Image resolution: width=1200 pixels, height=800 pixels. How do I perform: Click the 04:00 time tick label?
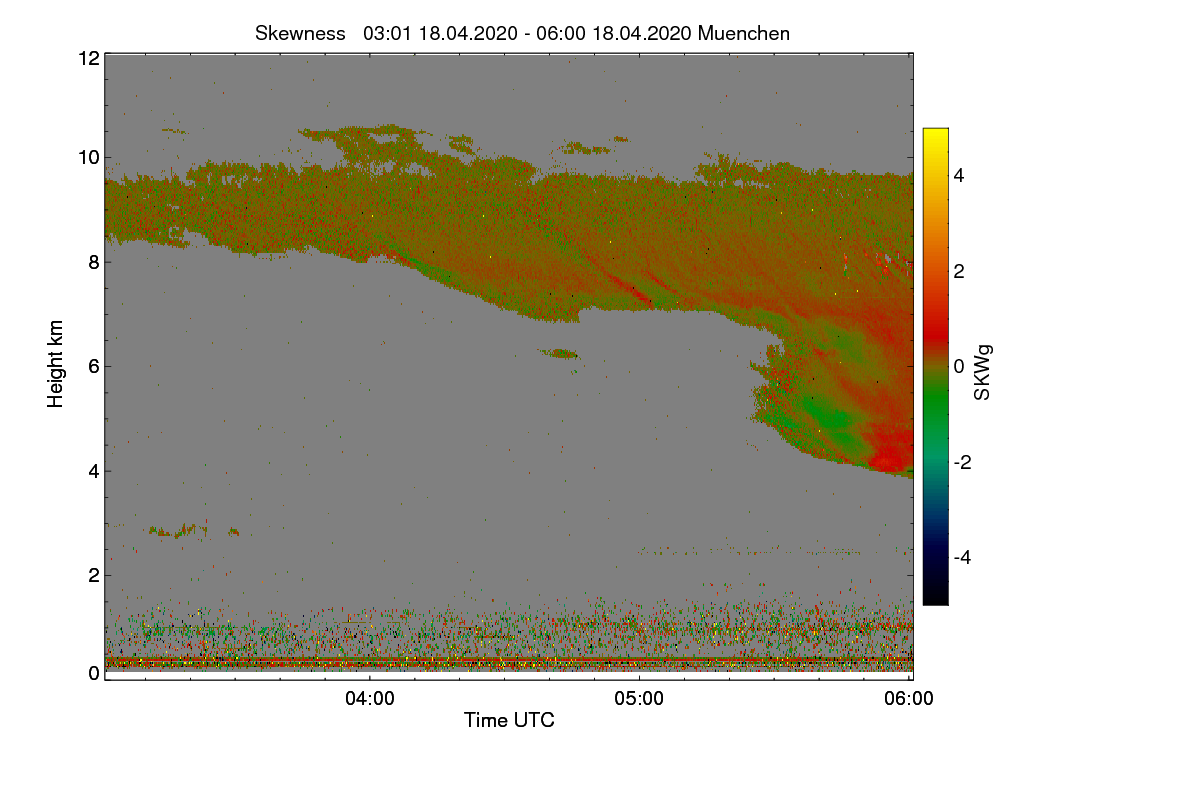click(370, 700)
